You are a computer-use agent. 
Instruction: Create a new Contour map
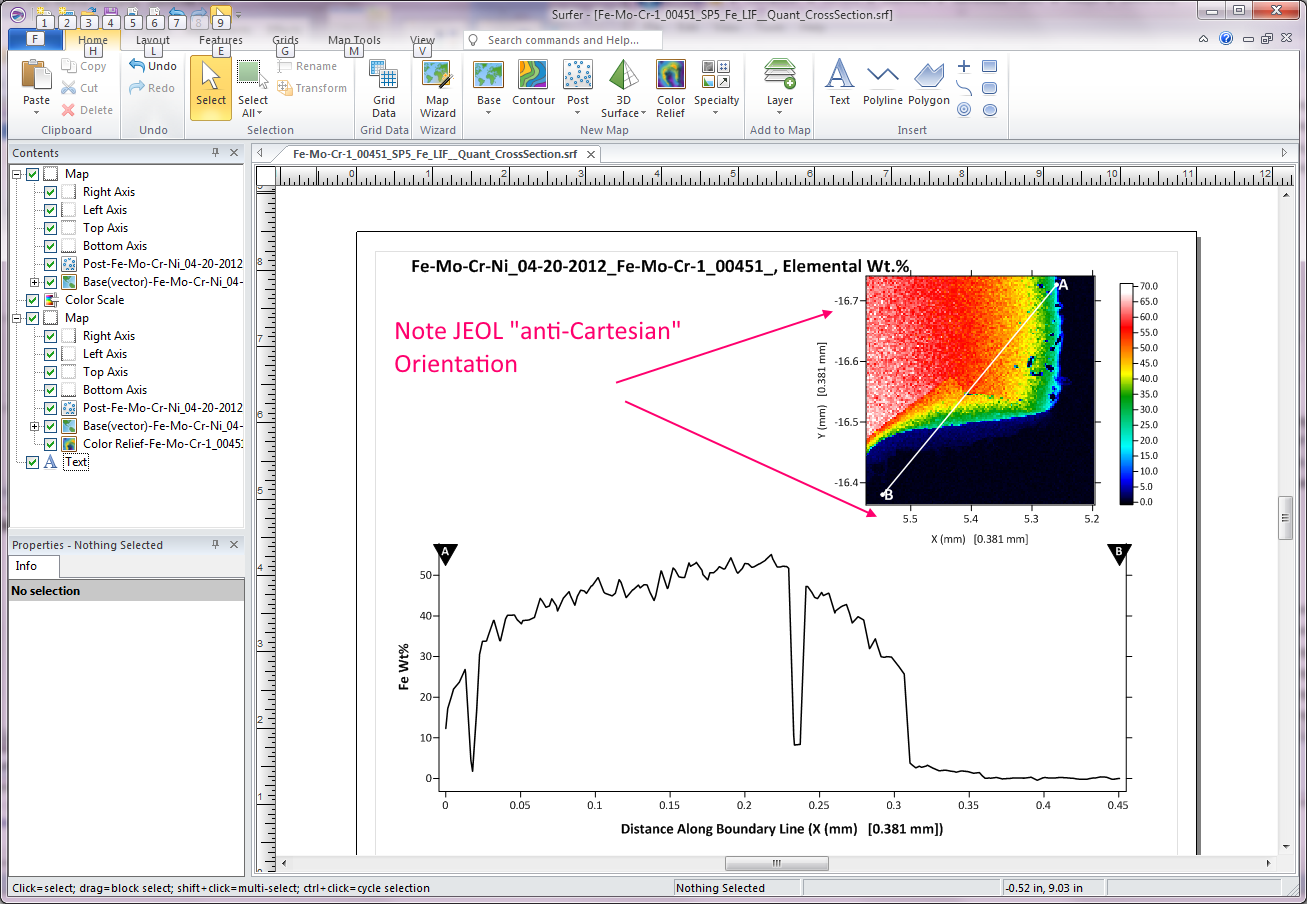tap(533, 83)
